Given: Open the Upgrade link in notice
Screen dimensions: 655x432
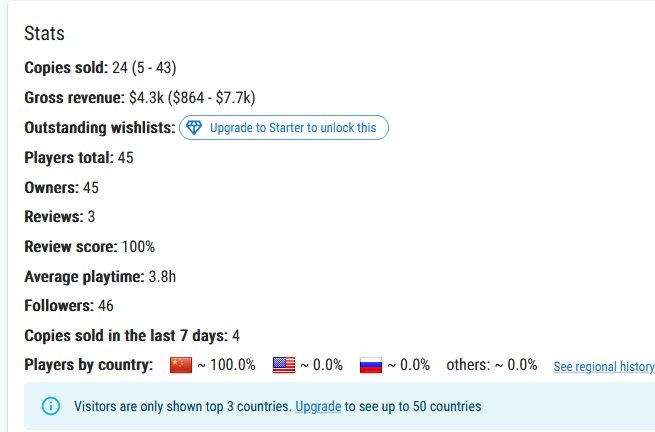Looking at the screenshot, I should pyautogui.click(x=318, y=407).
